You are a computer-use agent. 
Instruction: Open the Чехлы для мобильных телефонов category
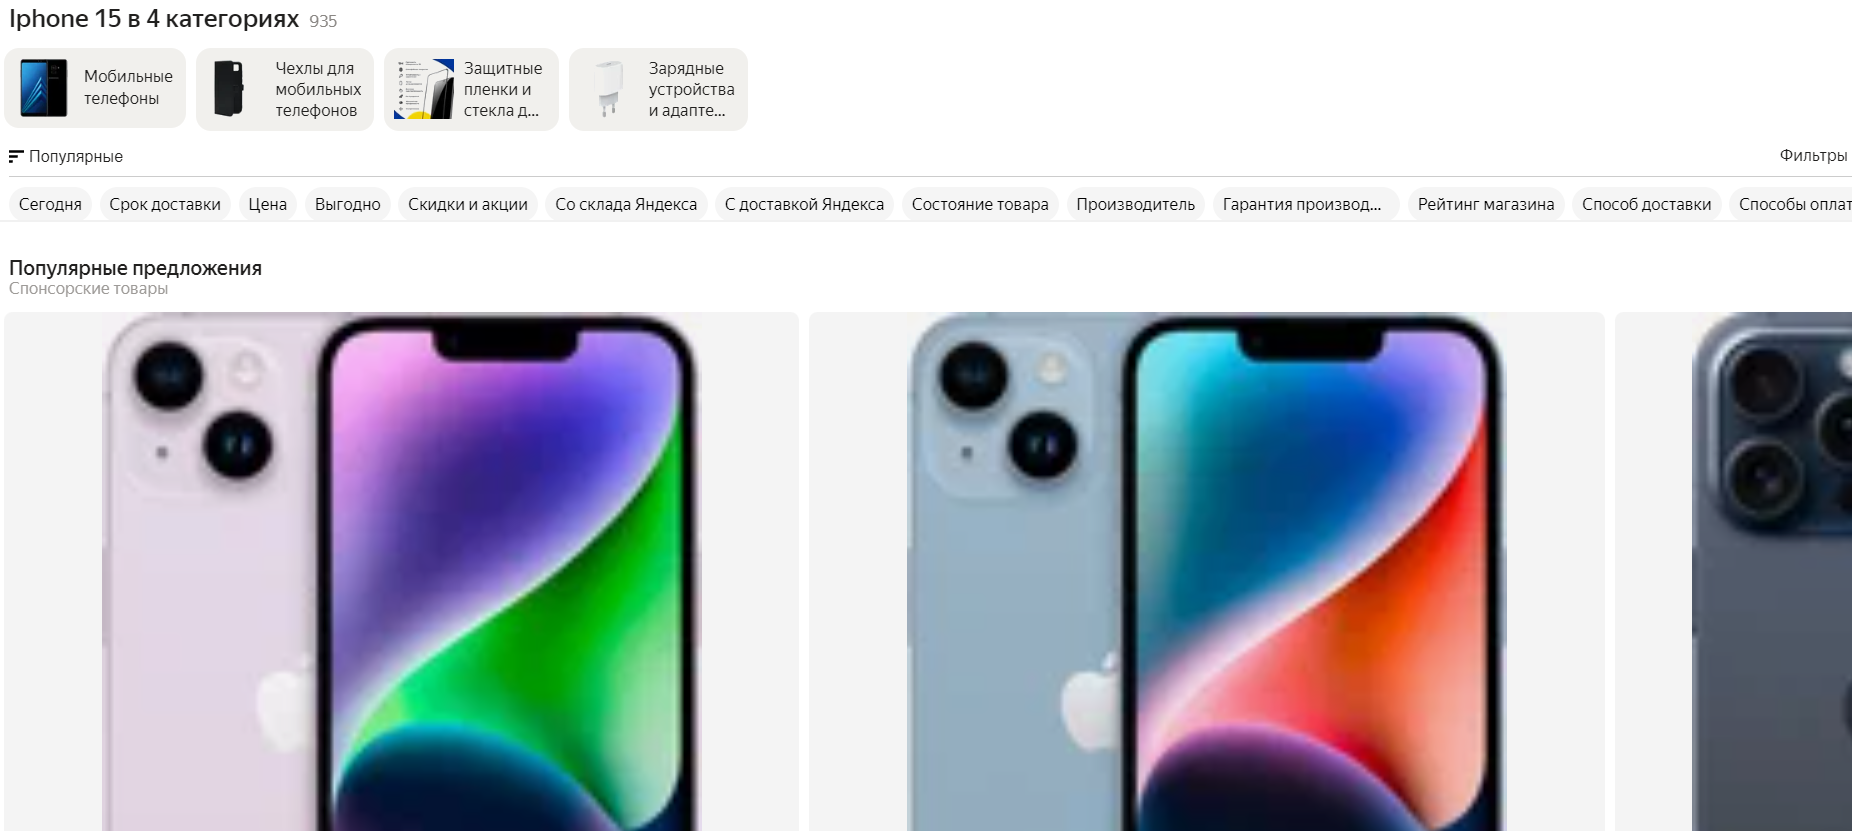285,89
